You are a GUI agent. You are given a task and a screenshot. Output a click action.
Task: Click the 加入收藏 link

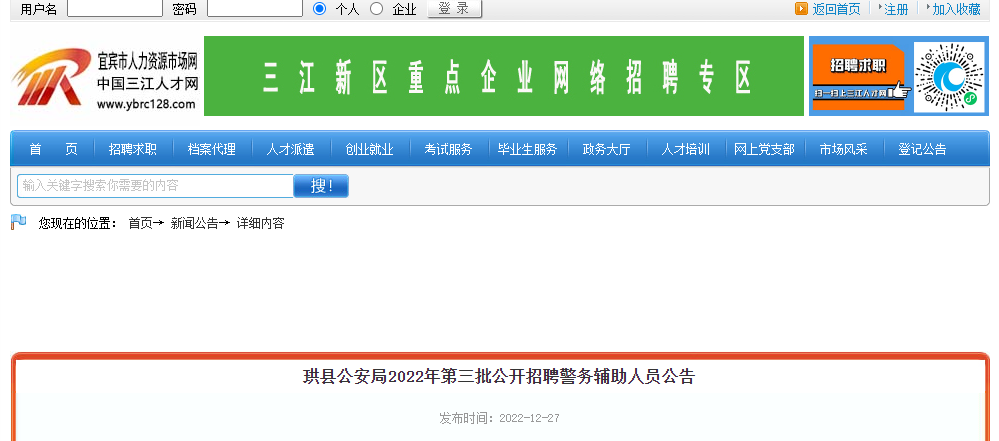(x=956, y=9)
